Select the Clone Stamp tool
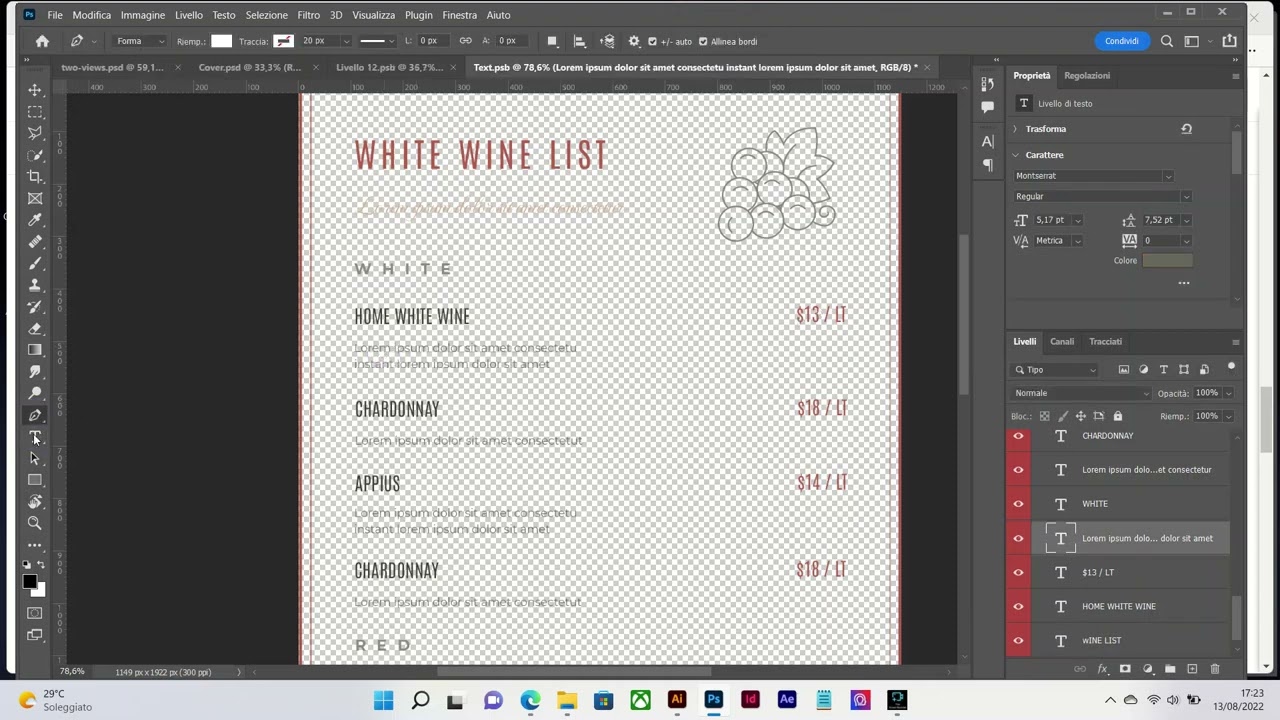The width and height of the screenshot is (1280, 720). [x=35, y=285]
